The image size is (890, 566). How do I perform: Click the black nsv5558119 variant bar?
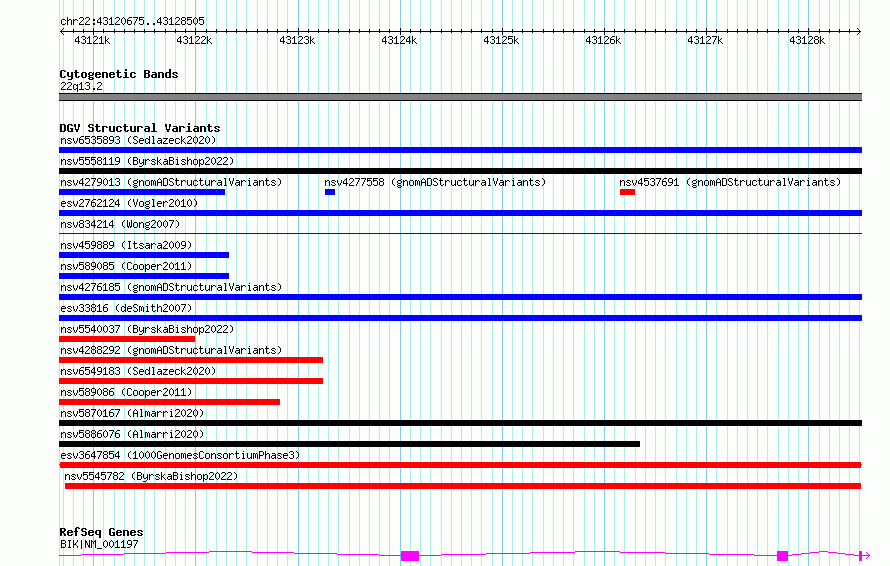point(460,171)
